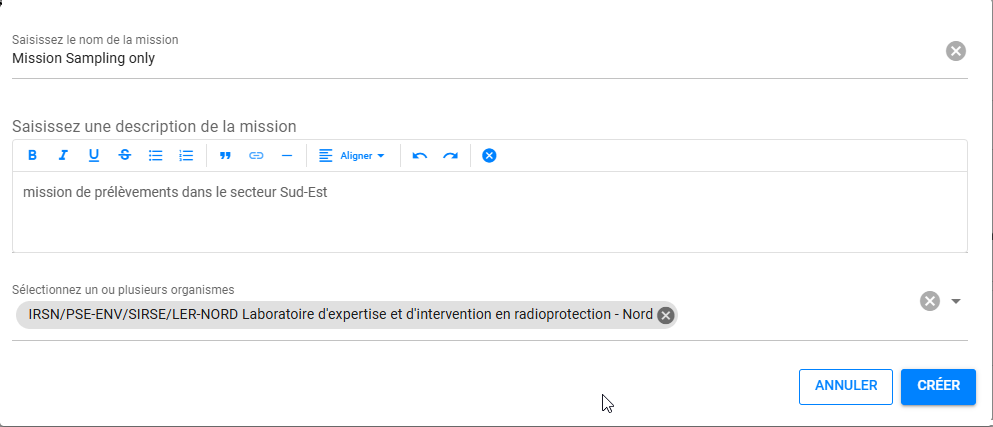Insert a horizontal rule in the description
This screenshot has height=427, width=993.
(287, 156)
